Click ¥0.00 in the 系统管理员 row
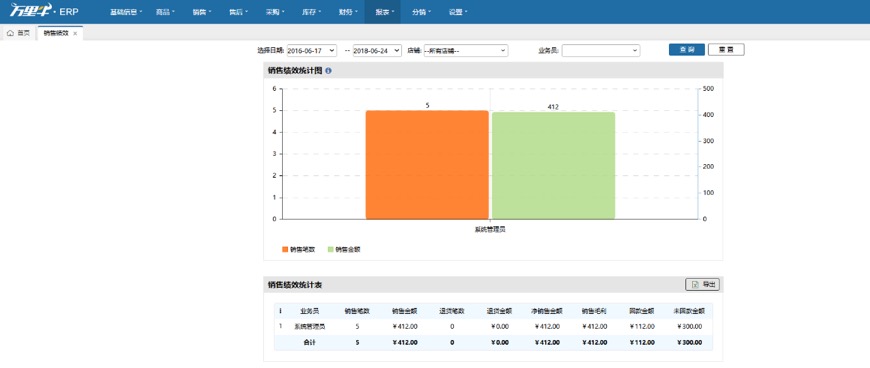Viewport: 870px width, 368px height. coord(499,326)
